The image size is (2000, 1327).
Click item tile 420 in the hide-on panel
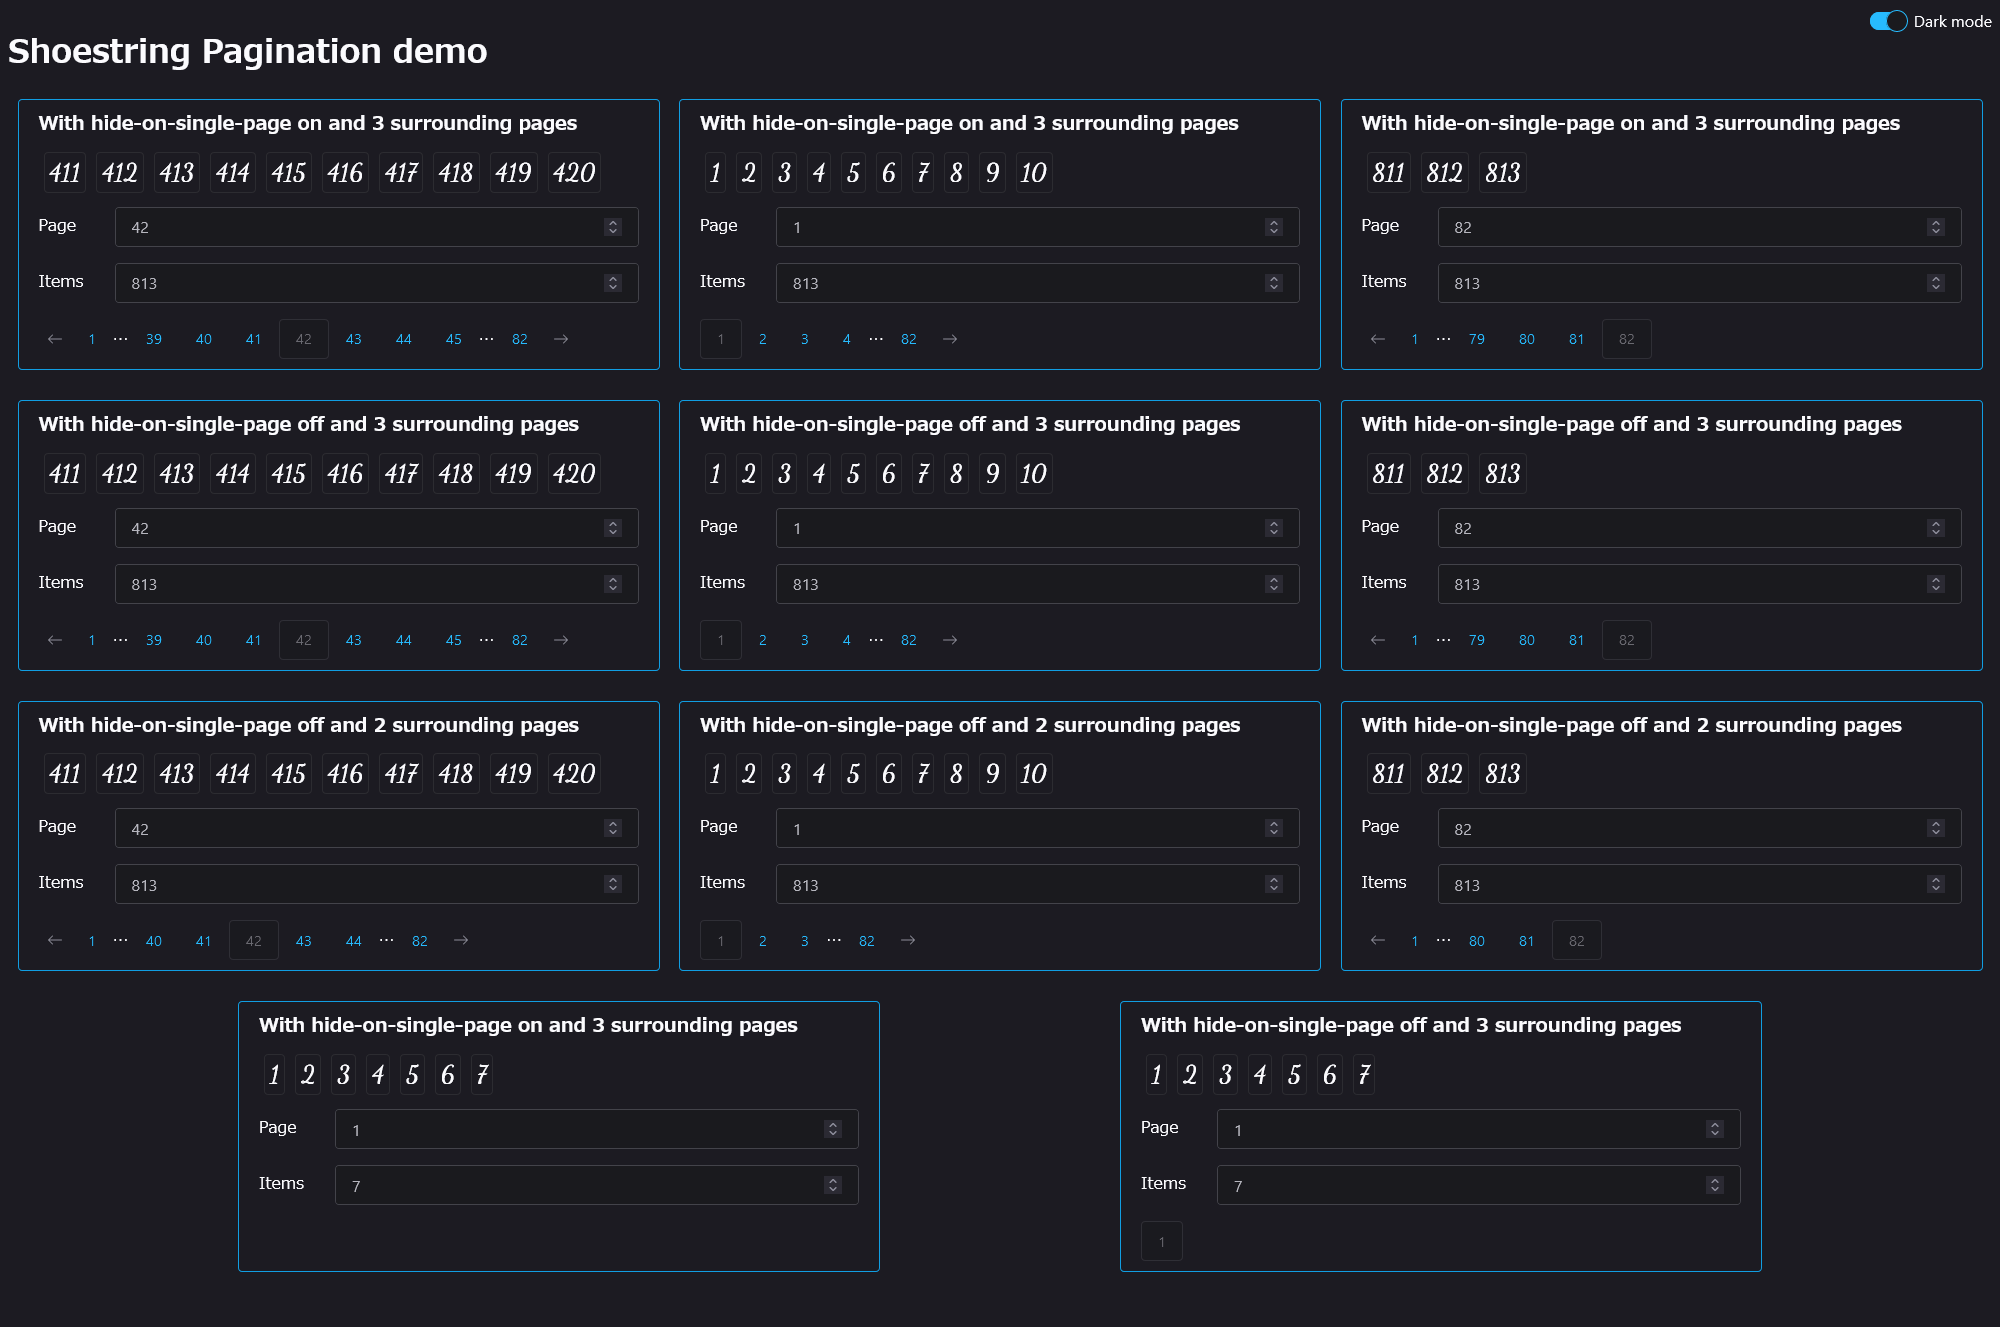coord(574,173)
